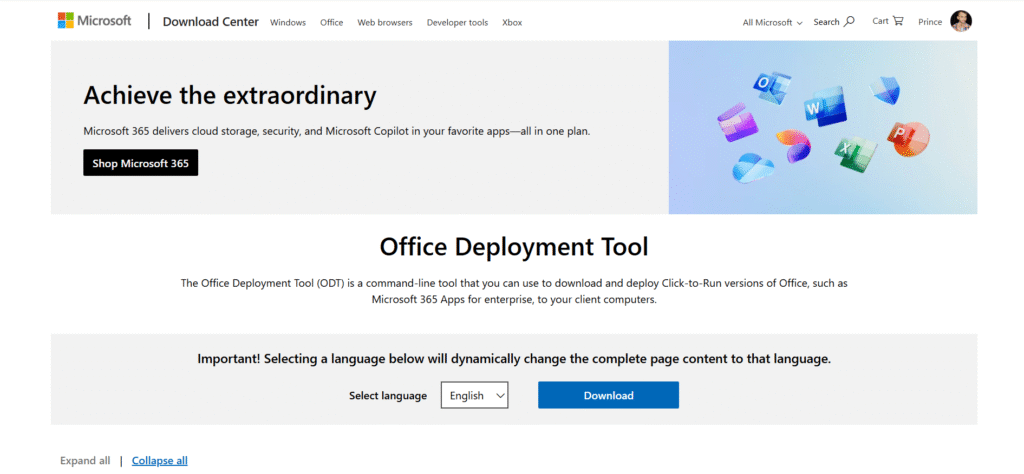Open the Select language dropdown
This screenshot has height=474, width=1024.
[x=474, y=396]
